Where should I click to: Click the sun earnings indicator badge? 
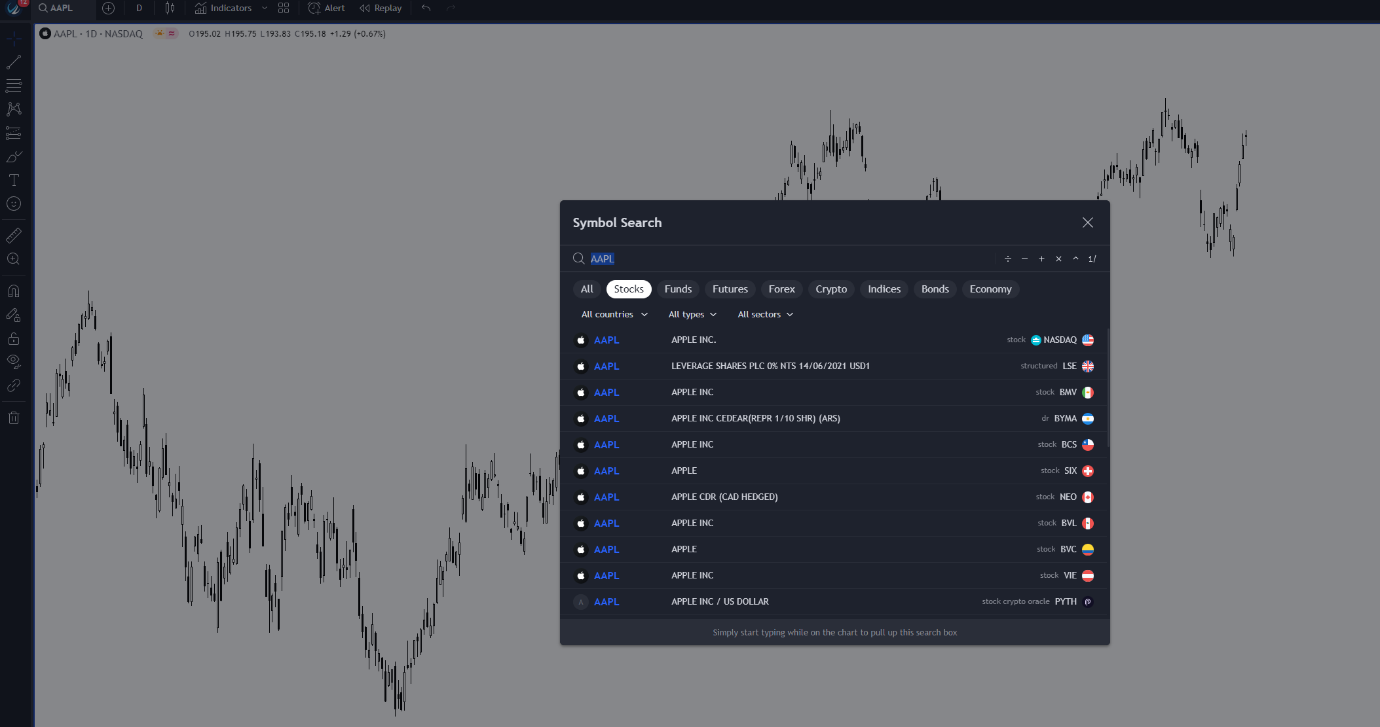(159, 34)
